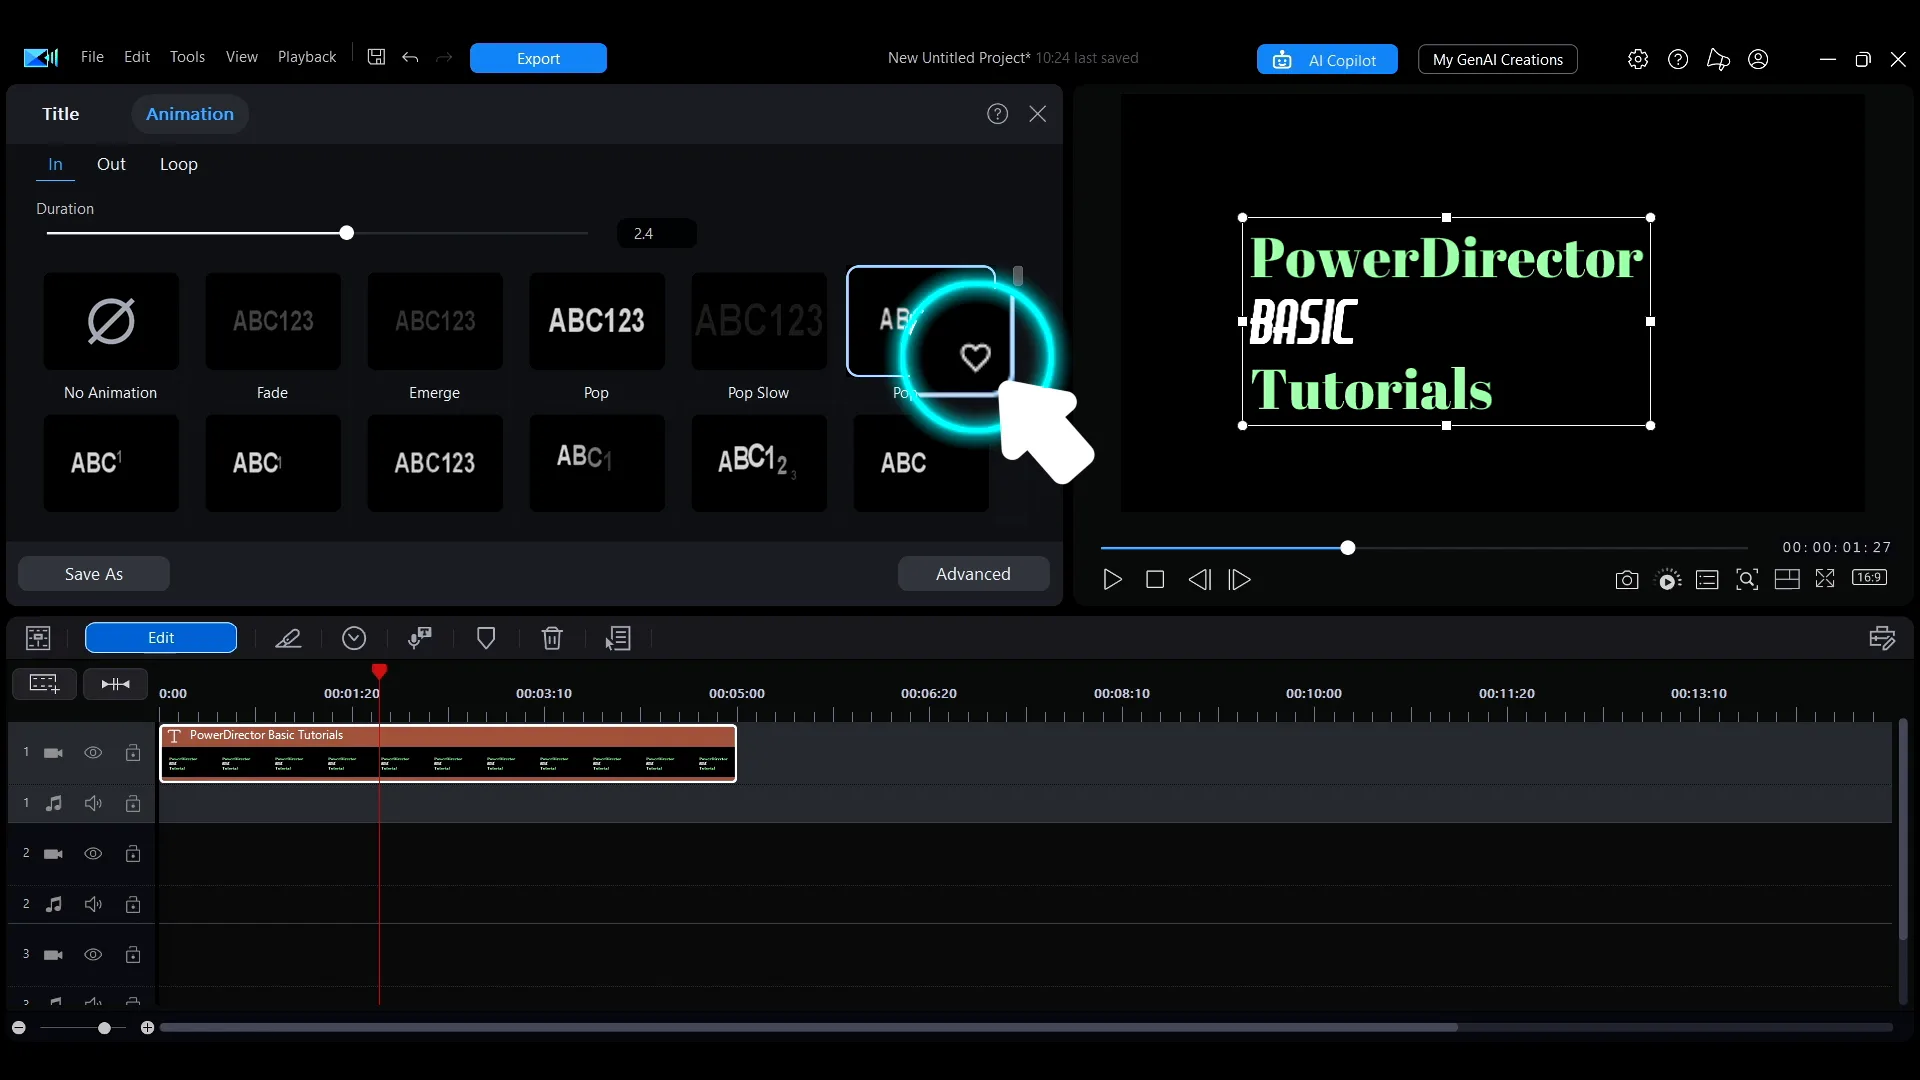Click the Save As button
Image resolution: width=1920 pixels, height=1080 pixels.
[94, 574]
